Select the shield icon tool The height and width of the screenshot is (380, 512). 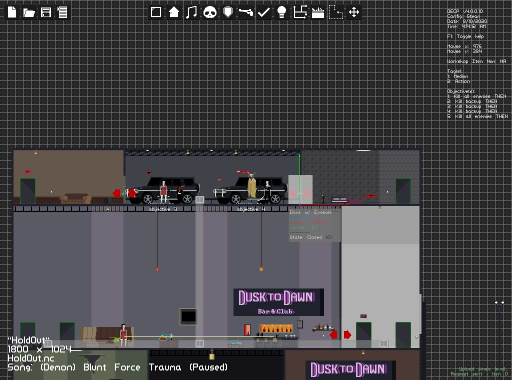click(228, 12)
